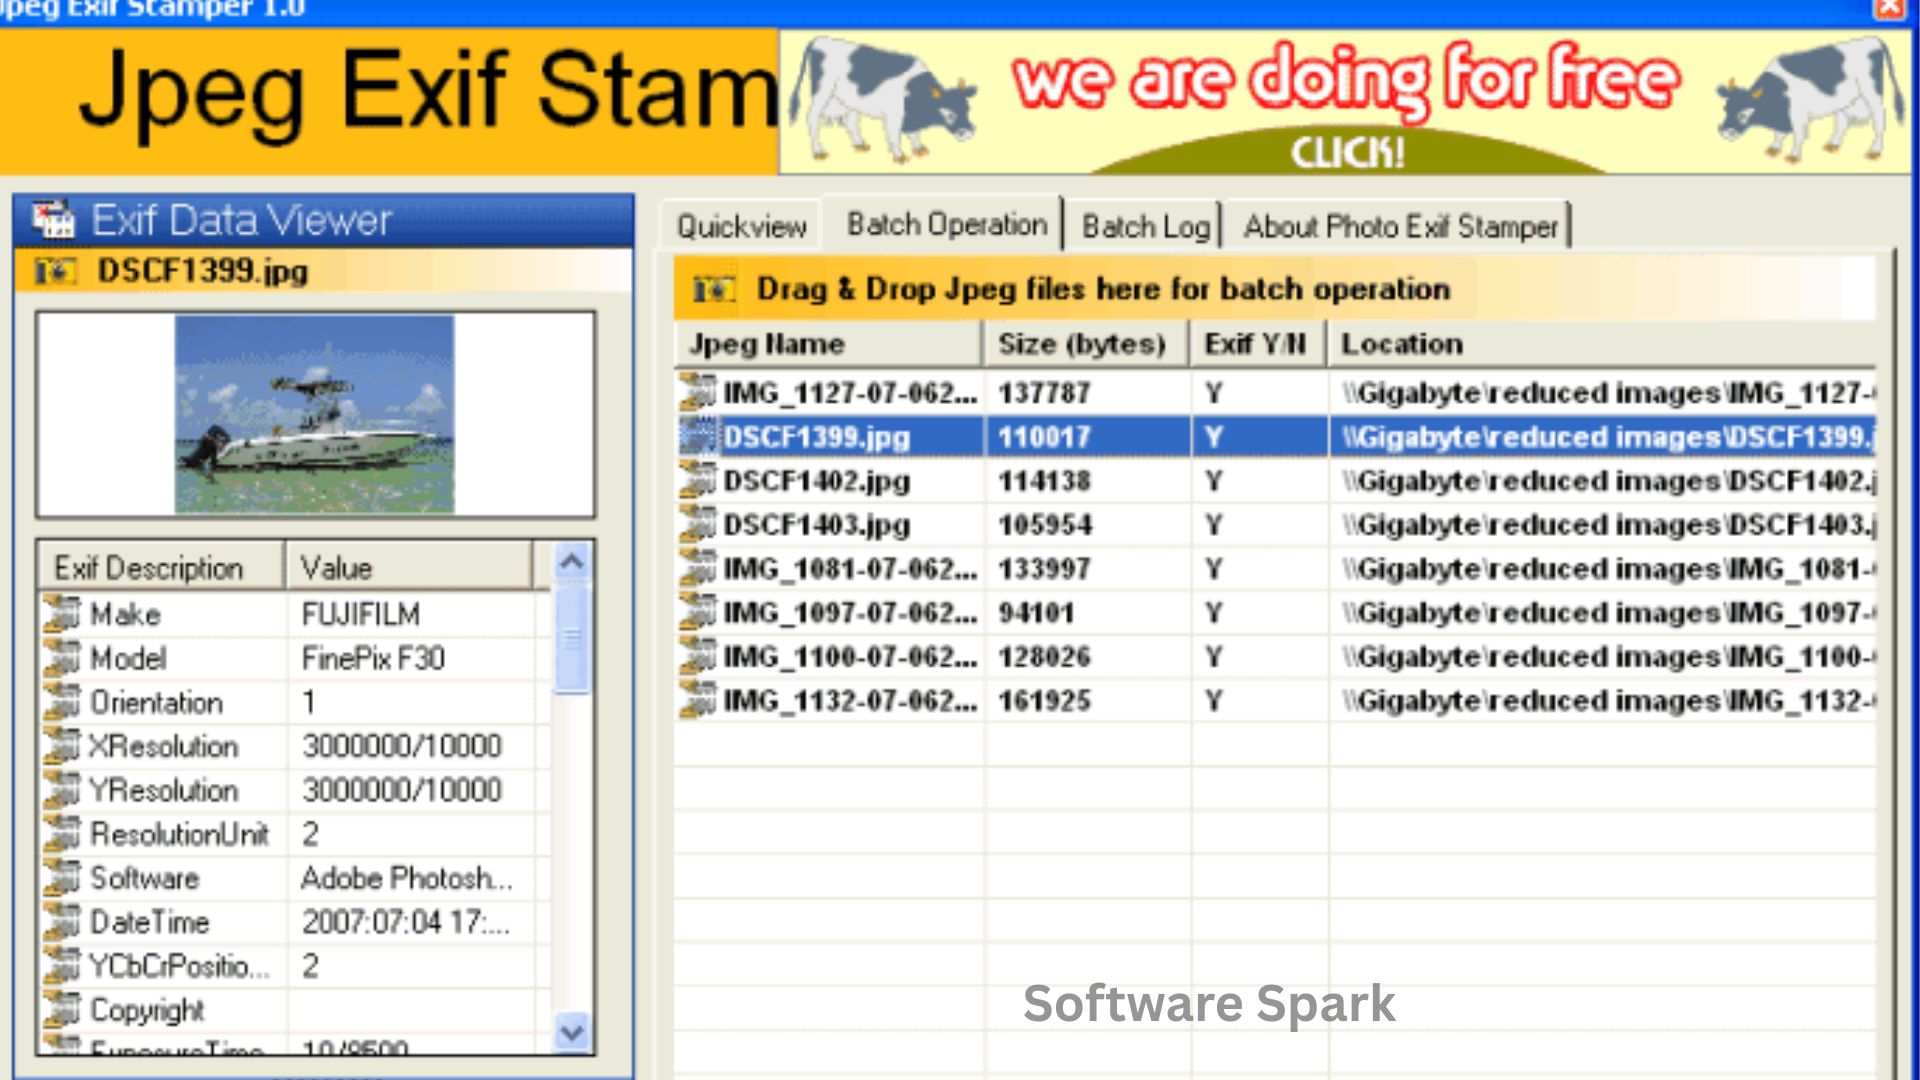Click the FinePix F30 model value

pyautogui.click(x=373, y=658)
